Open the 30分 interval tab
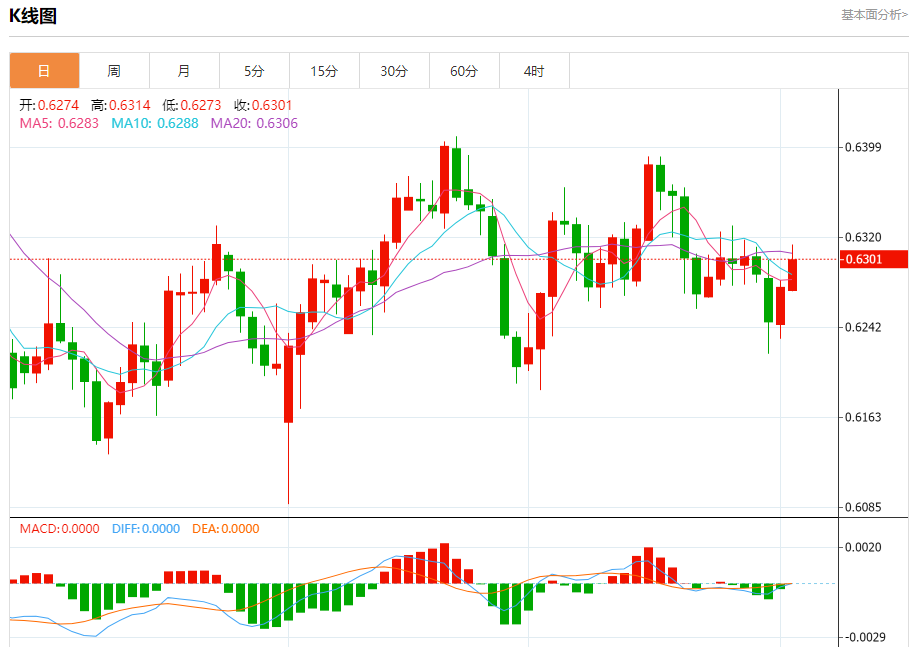Screen dimensions: 914x647 tap(394, 71)
